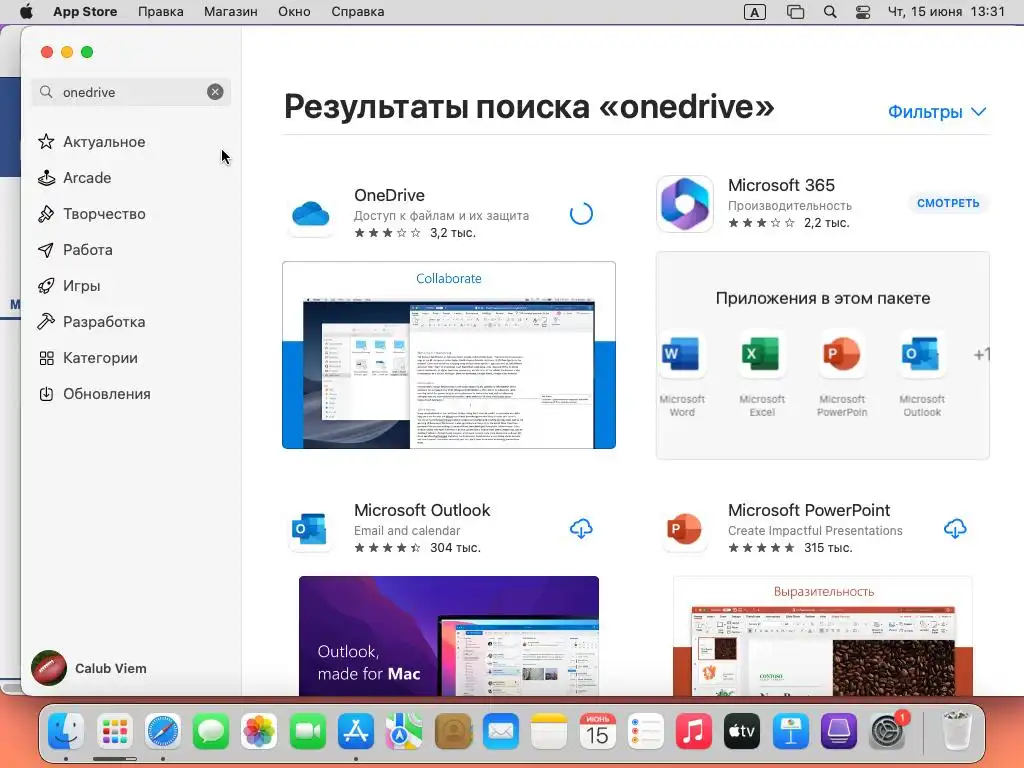Open Keynote from the dock
The width and height of the screenshot is (1024, 768).
790,731
